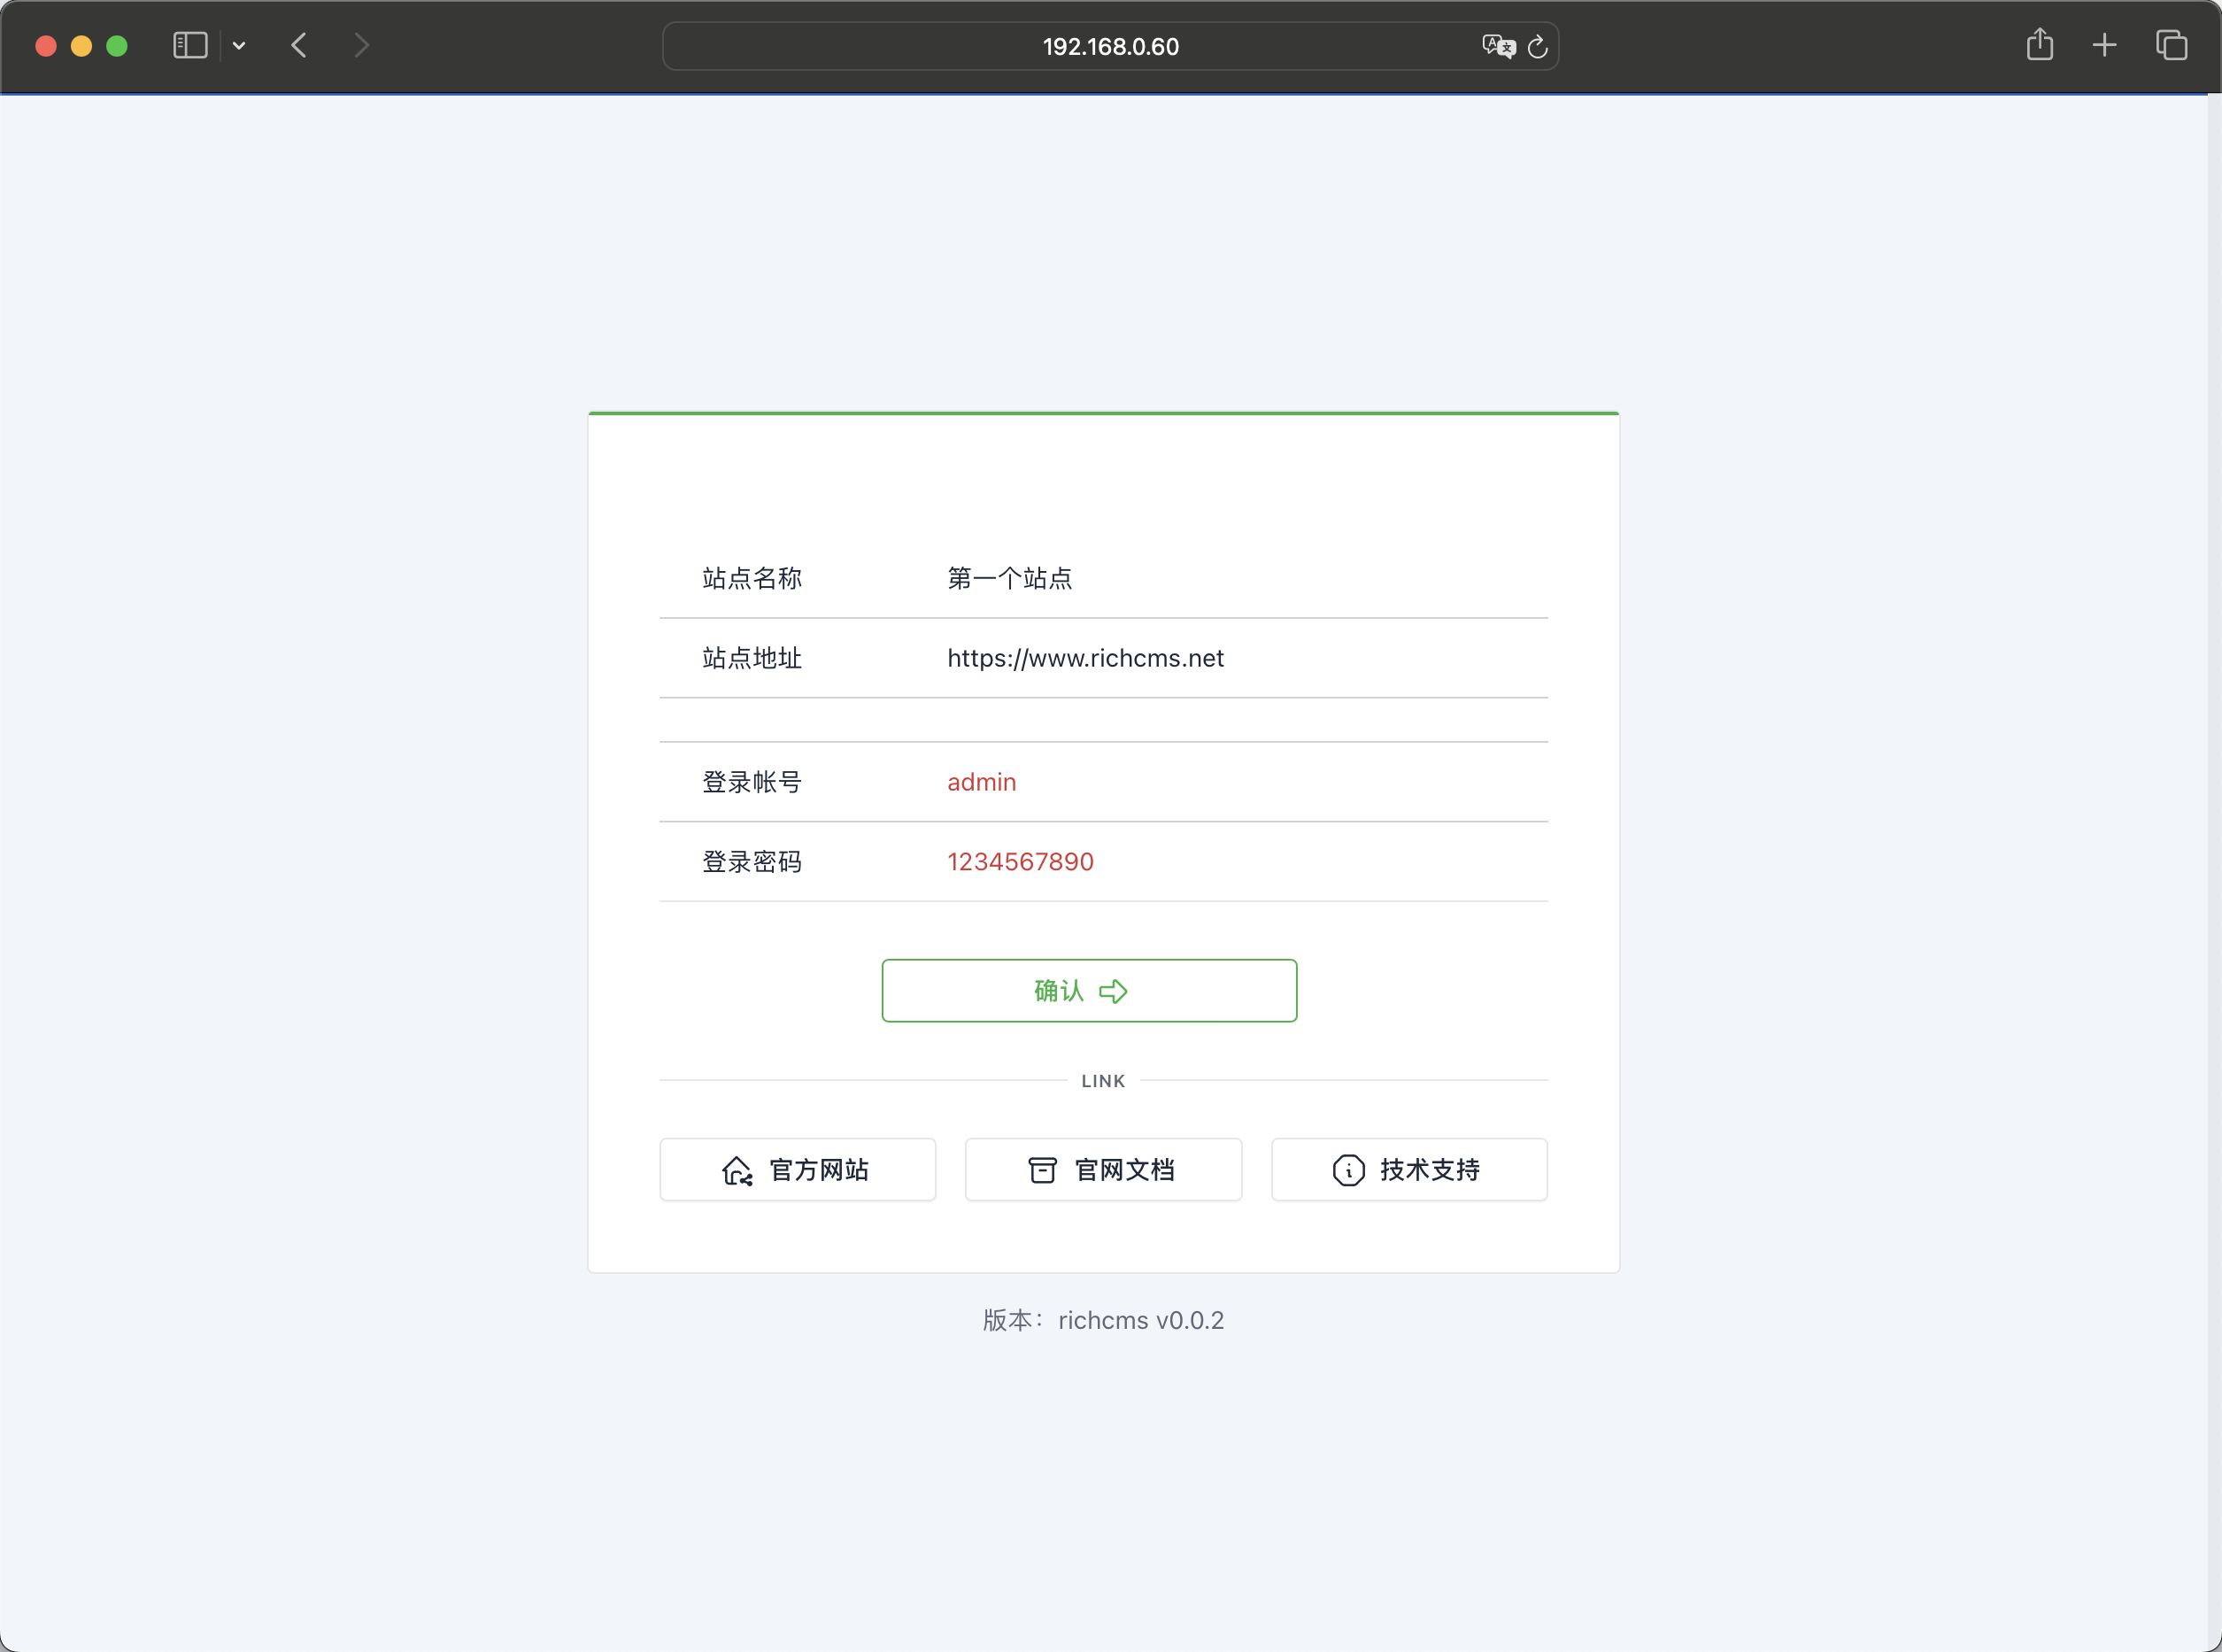The height and width of the screenshot is (1652, 2222).
Task: Click the site name field 第一个站点
Action: [x=1009, y=578]
